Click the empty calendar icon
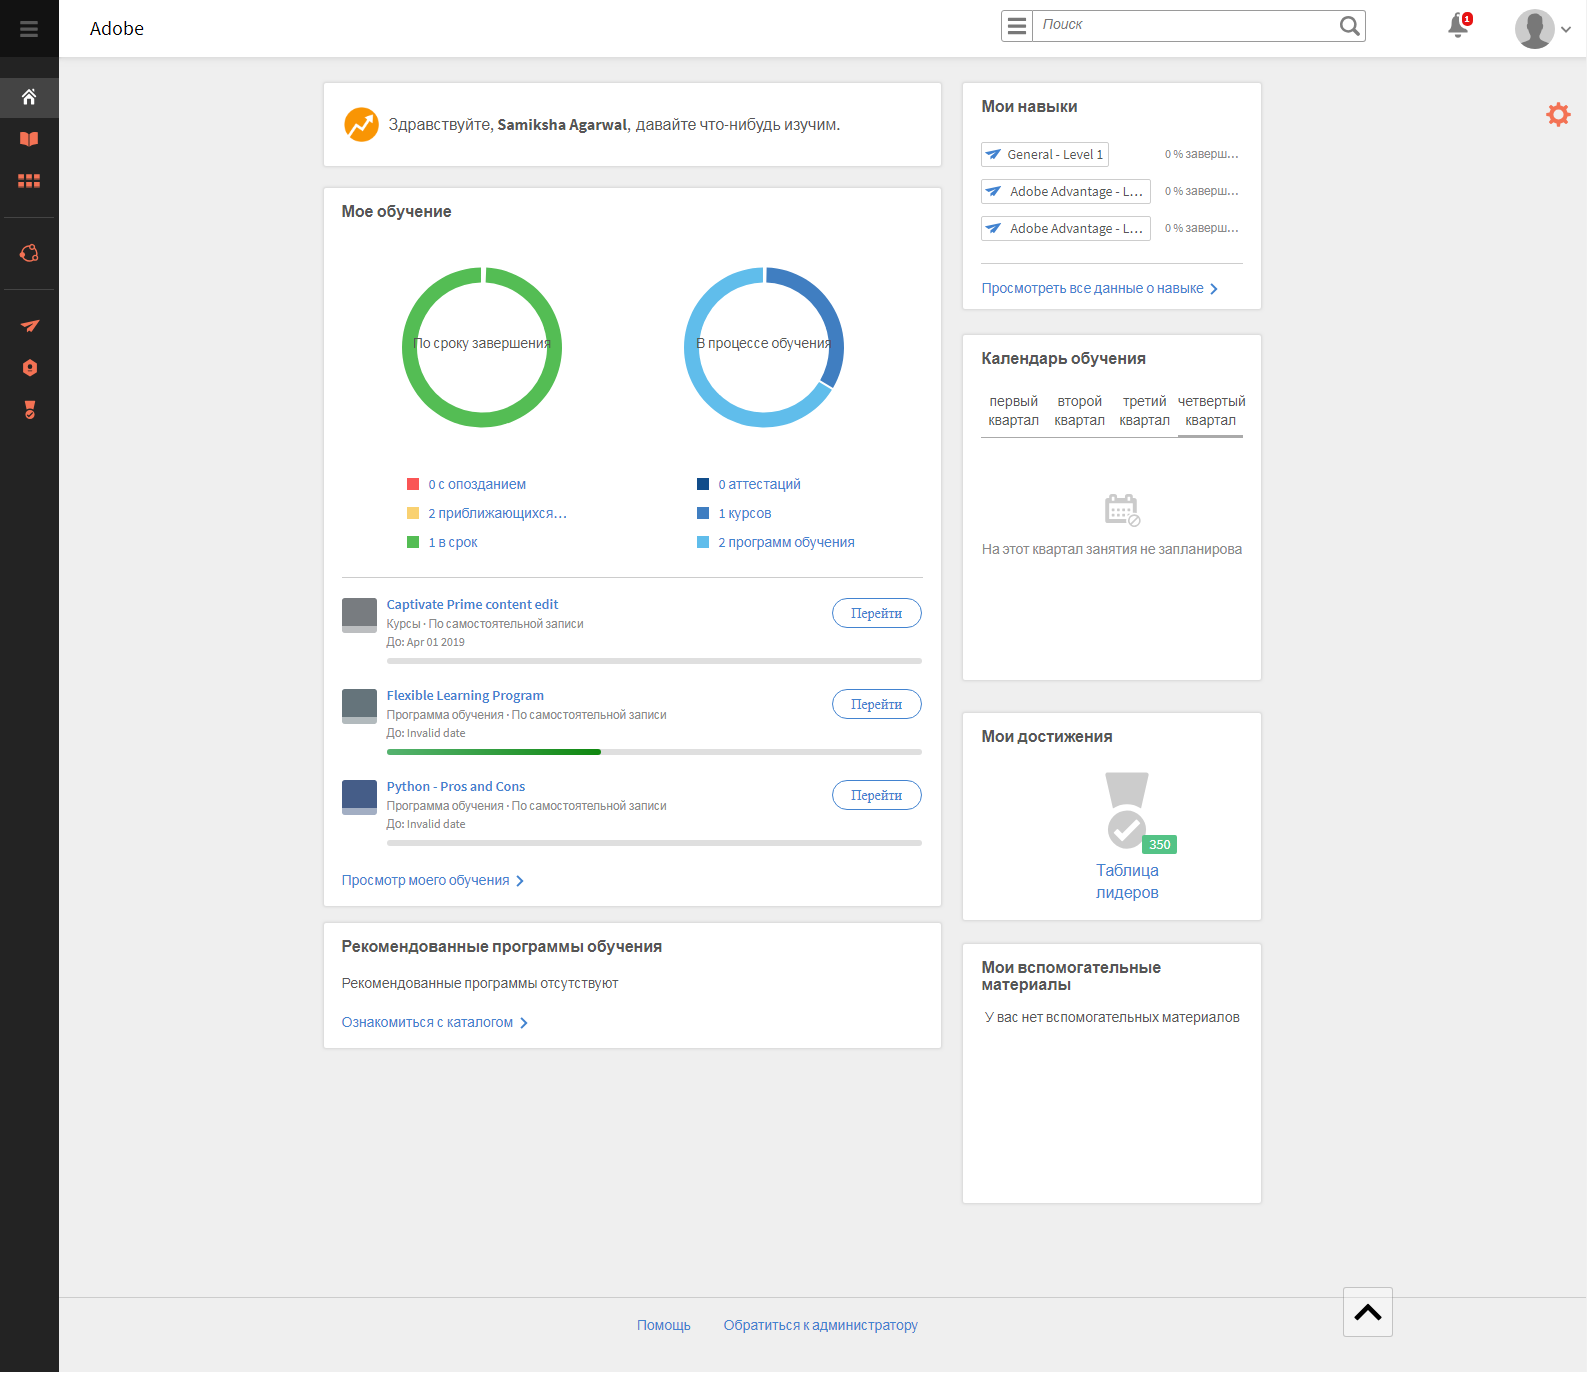The image size is (1587, 1373). (1122, 510)
